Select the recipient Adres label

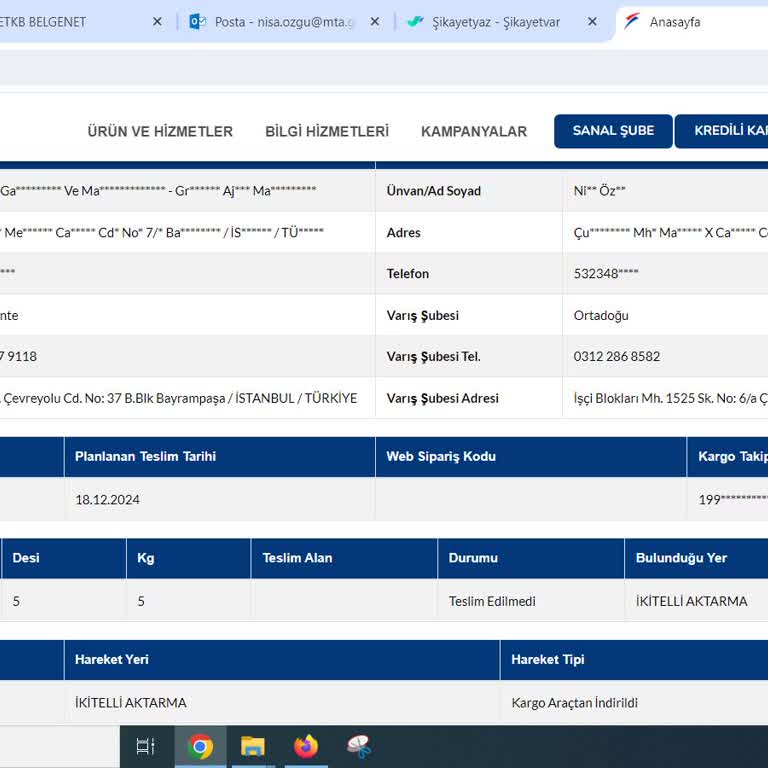coord(404,233)
